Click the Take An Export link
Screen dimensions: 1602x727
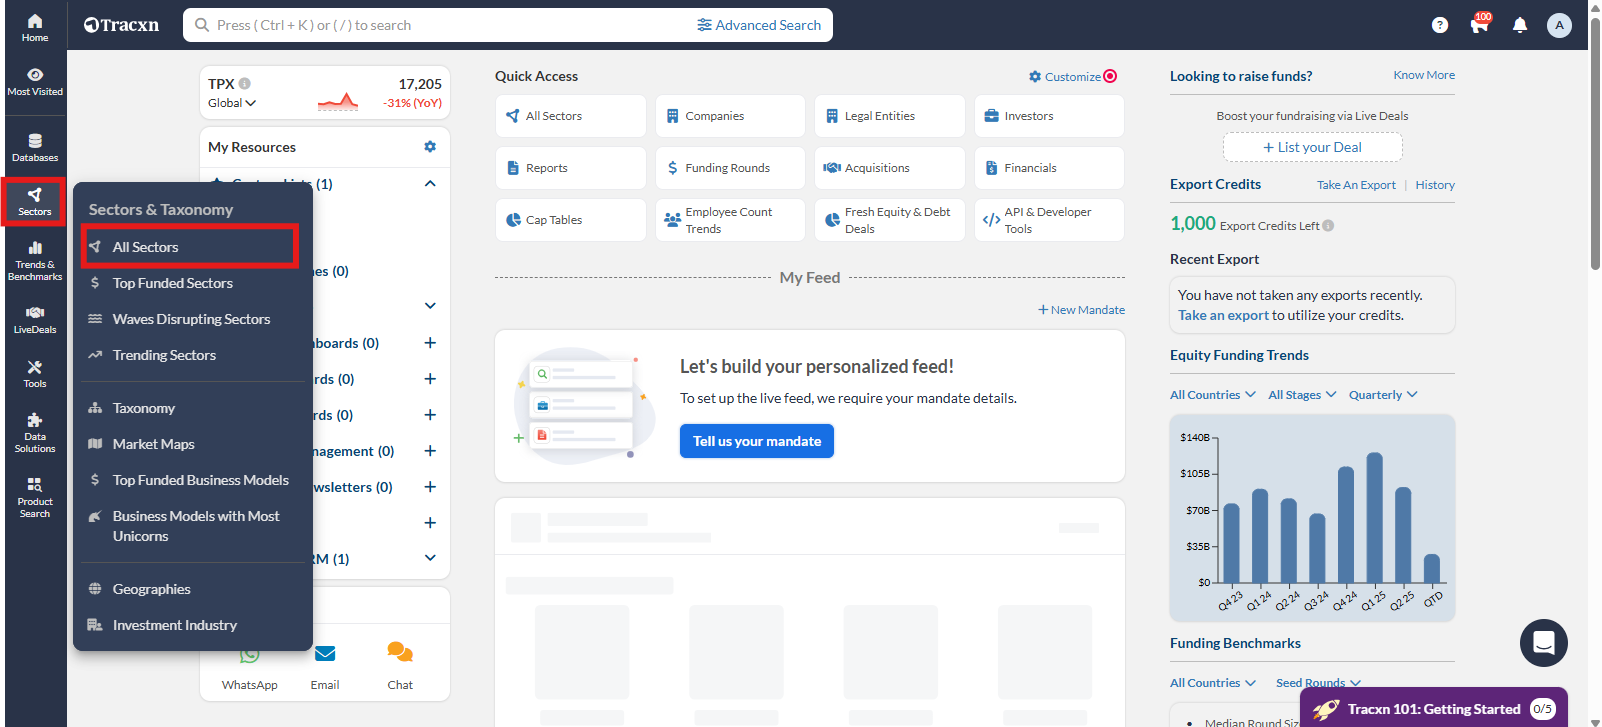point(1355,185)
